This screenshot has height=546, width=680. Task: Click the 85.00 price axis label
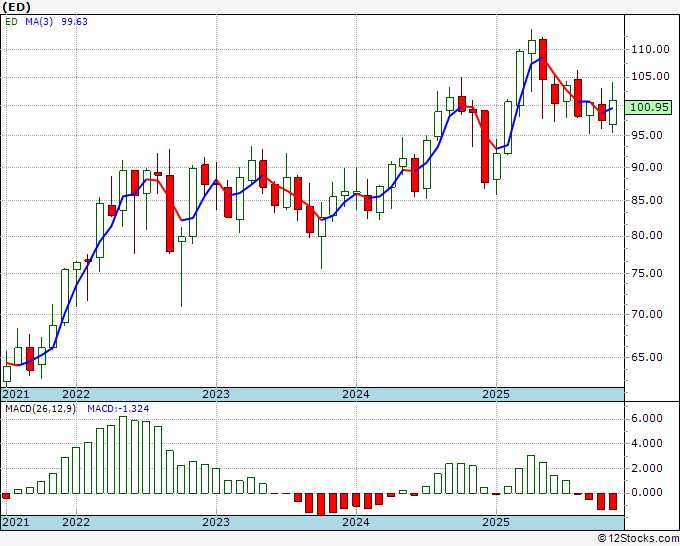(x=647, y=200)
